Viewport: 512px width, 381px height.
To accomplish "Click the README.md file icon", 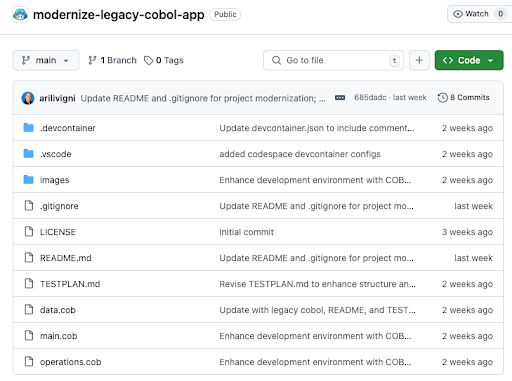I will [29, 258].
